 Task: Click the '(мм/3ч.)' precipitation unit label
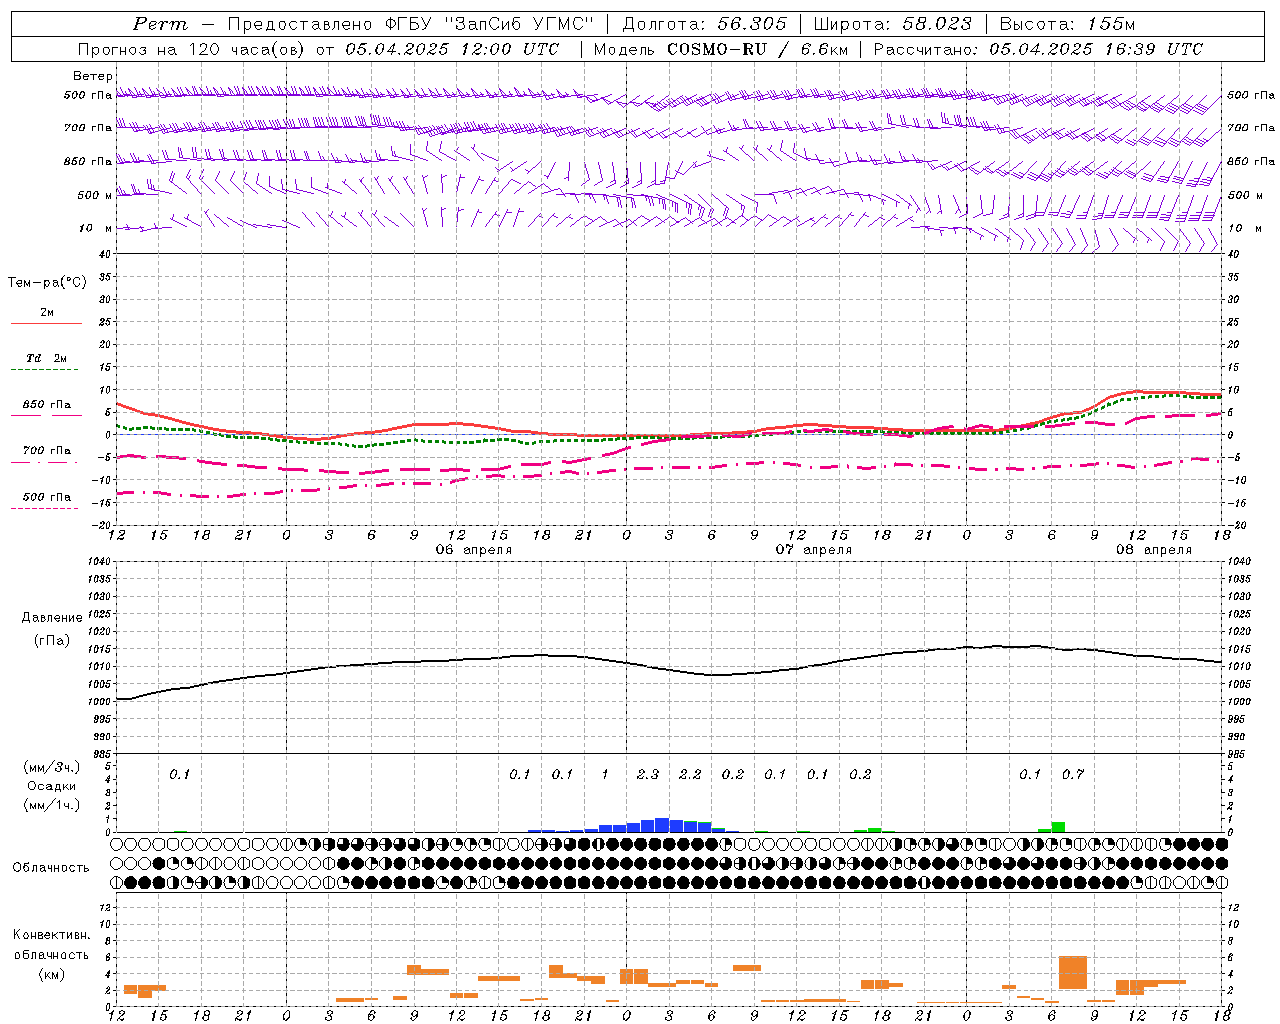52,767
